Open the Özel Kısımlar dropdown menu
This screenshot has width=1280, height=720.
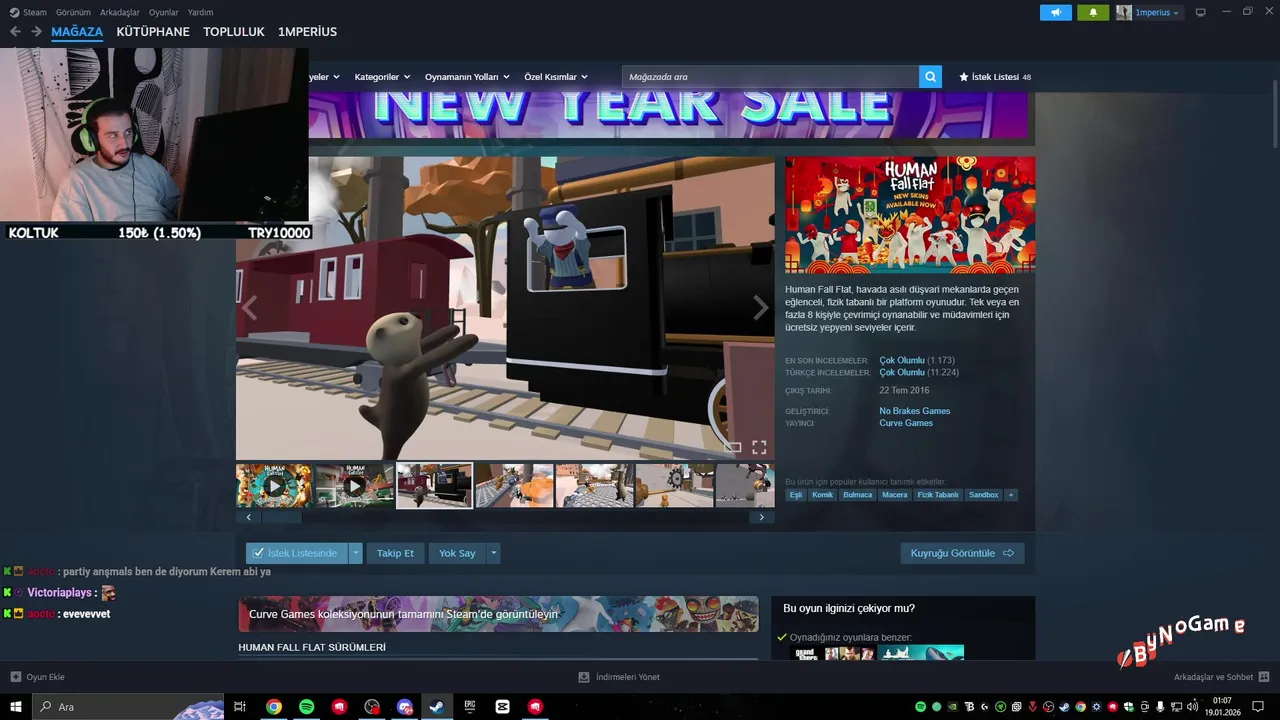pyautogui.click(x=556, y=77)
